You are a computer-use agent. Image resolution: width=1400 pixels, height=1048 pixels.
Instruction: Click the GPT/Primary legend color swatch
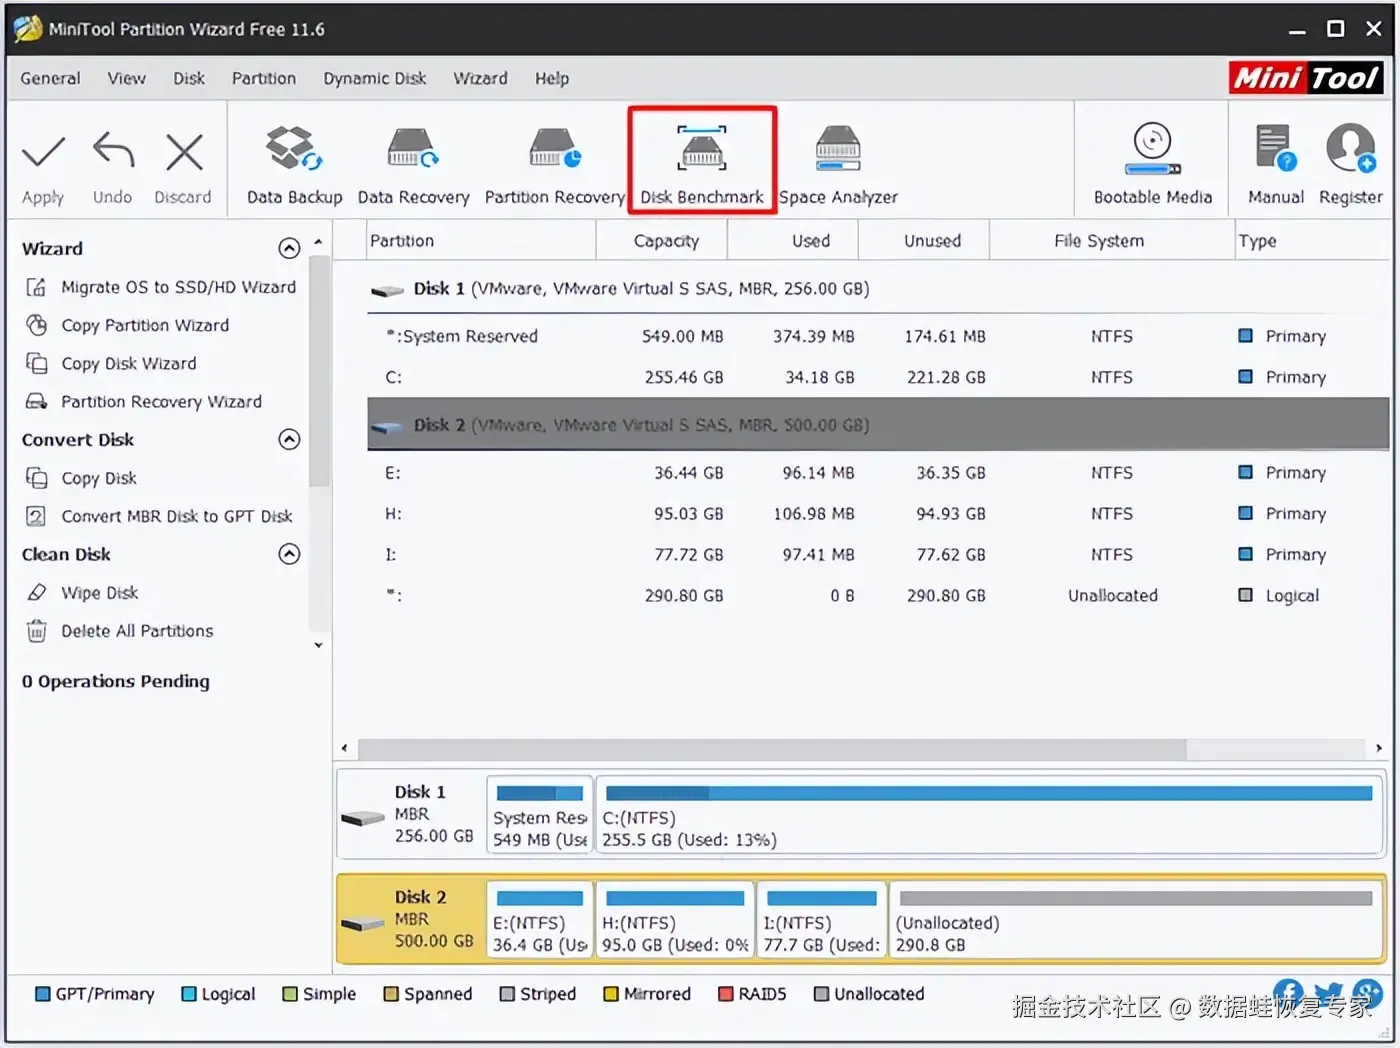pos(42,994)
